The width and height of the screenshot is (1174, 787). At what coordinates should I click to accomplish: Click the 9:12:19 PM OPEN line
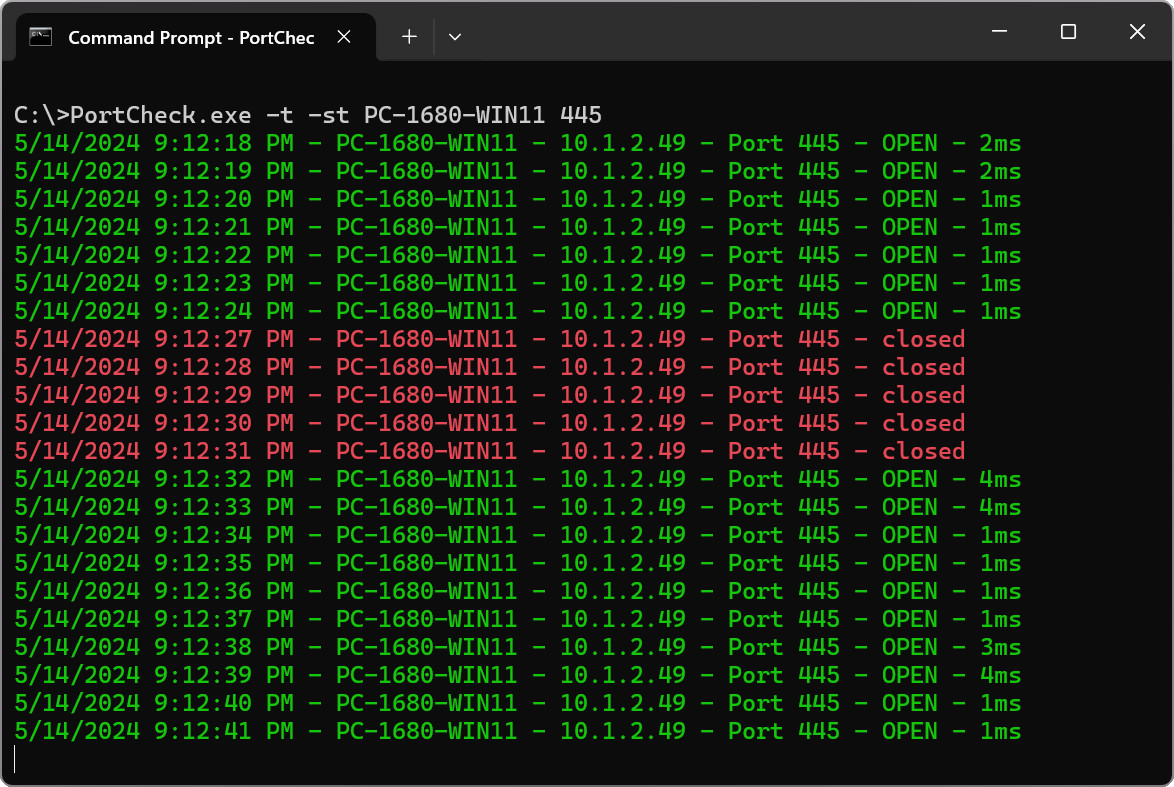pos(517,171)
